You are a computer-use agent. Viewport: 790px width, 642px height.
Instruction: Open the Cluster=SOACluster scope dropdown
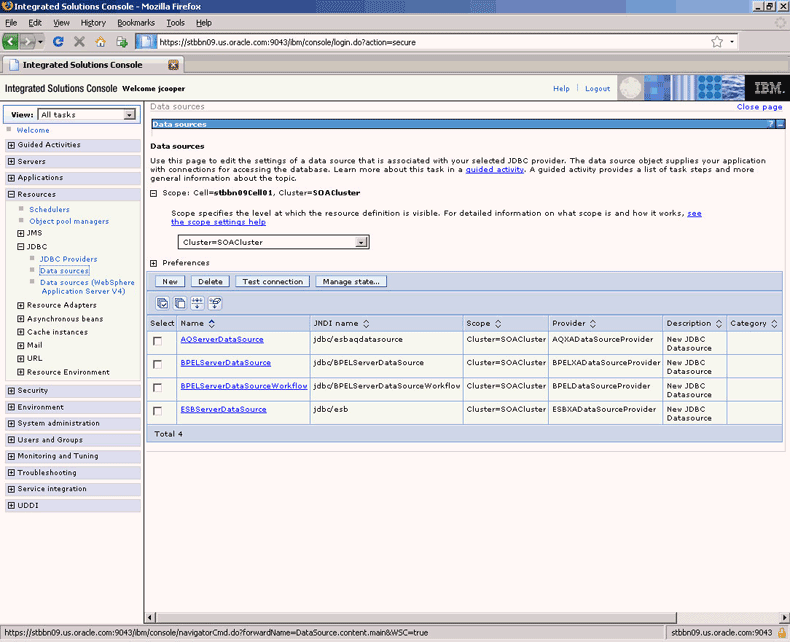(273, 242)
